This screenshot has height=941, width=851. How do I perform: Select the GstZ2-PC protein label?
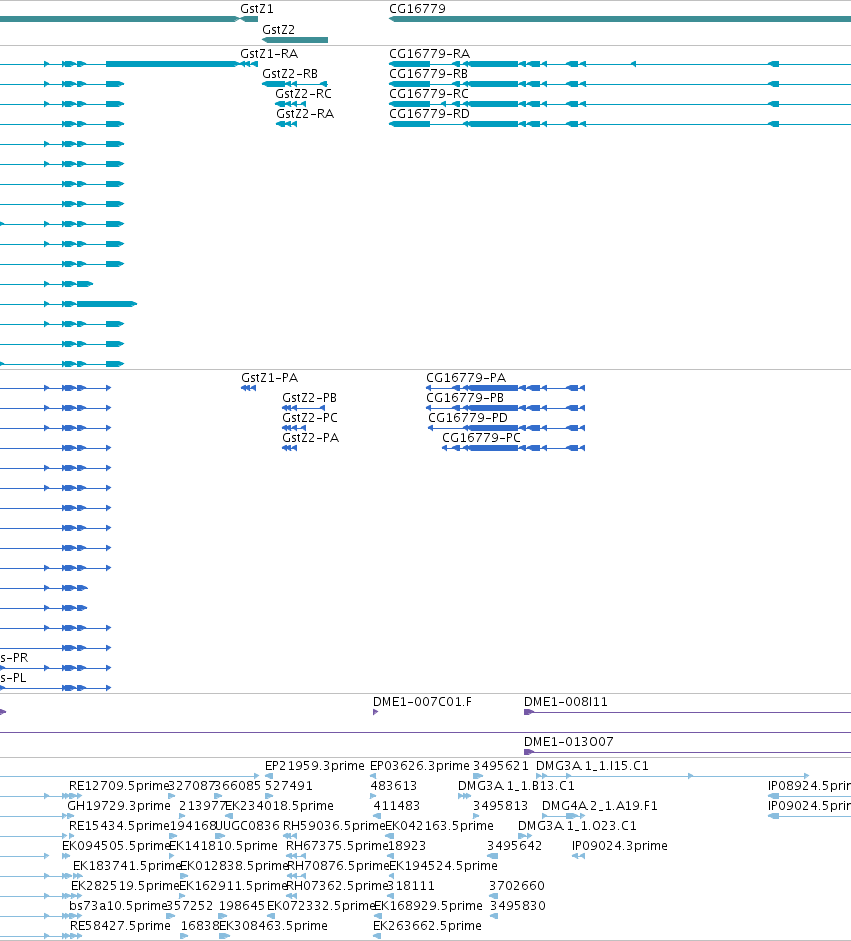point(310,417)
